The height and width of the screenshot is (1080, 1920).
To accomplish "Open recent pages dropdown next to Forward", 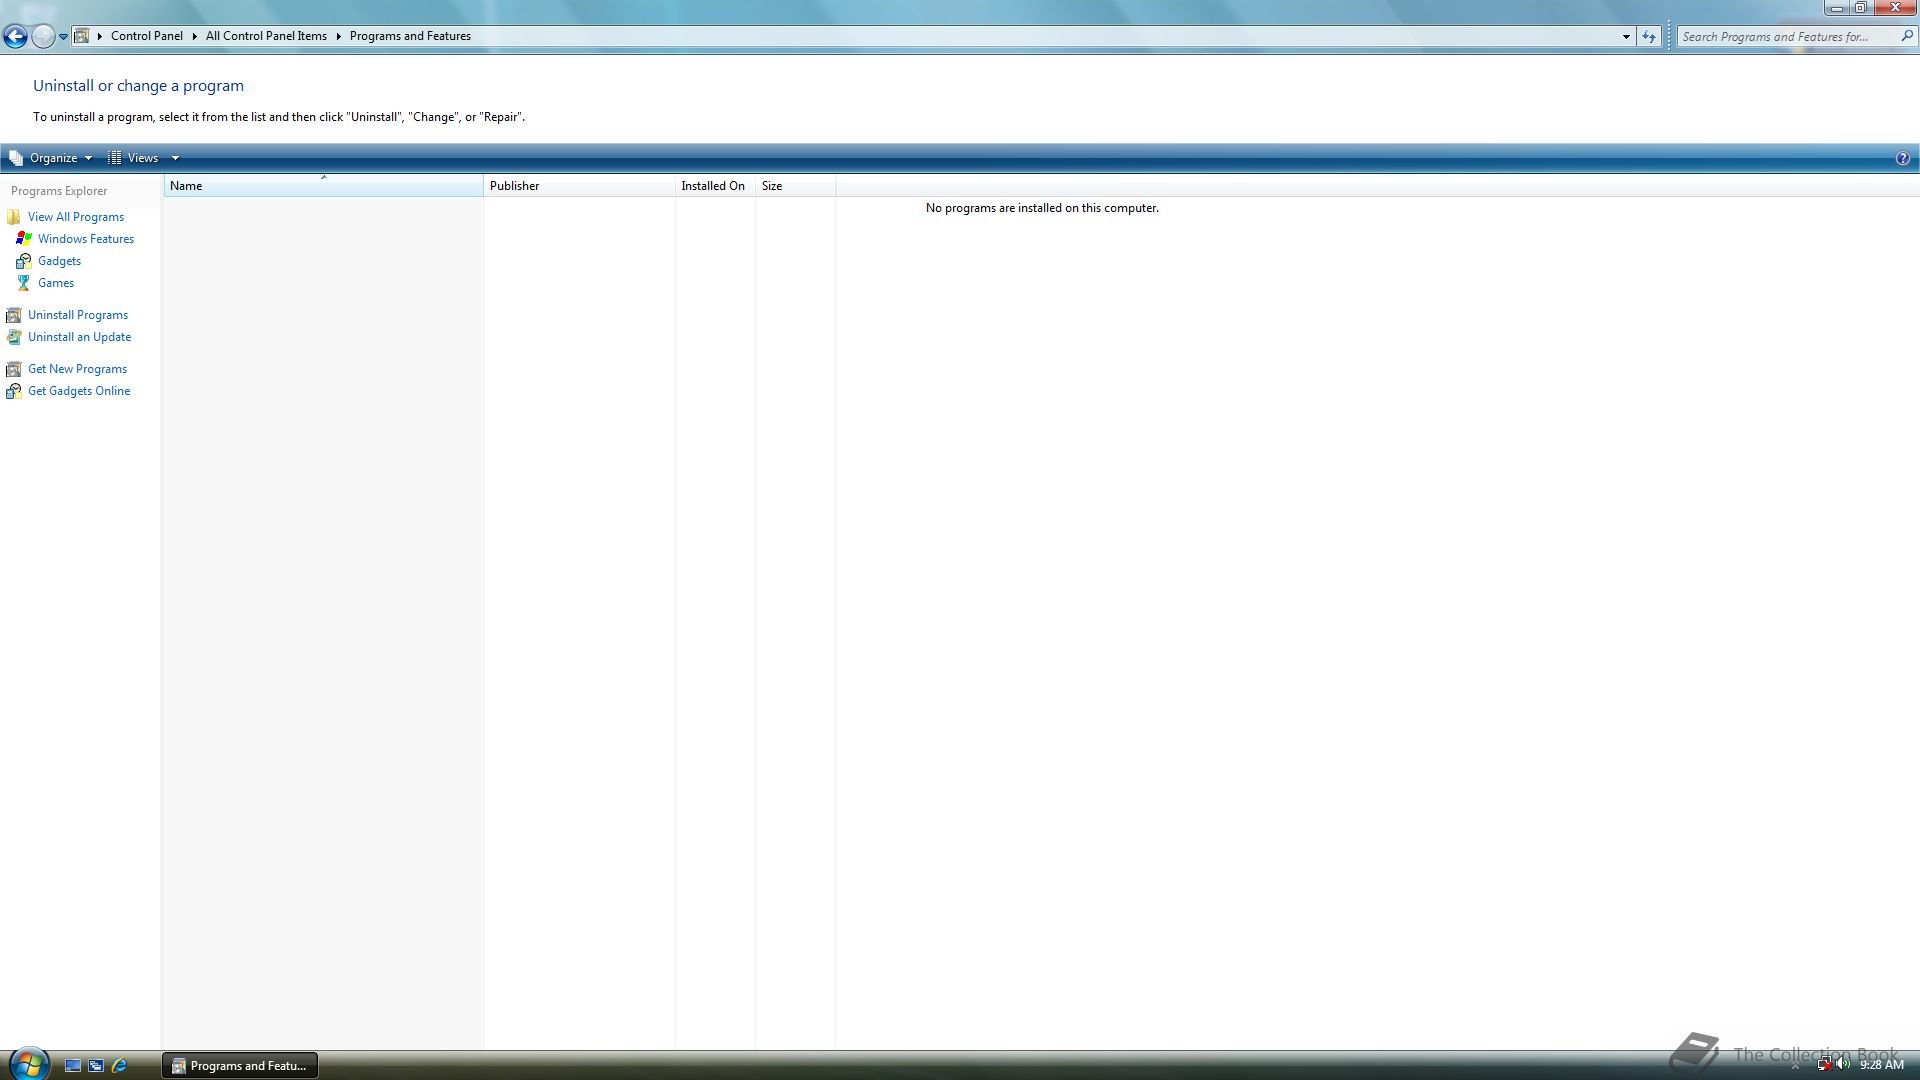I will [x=63, y=37].
